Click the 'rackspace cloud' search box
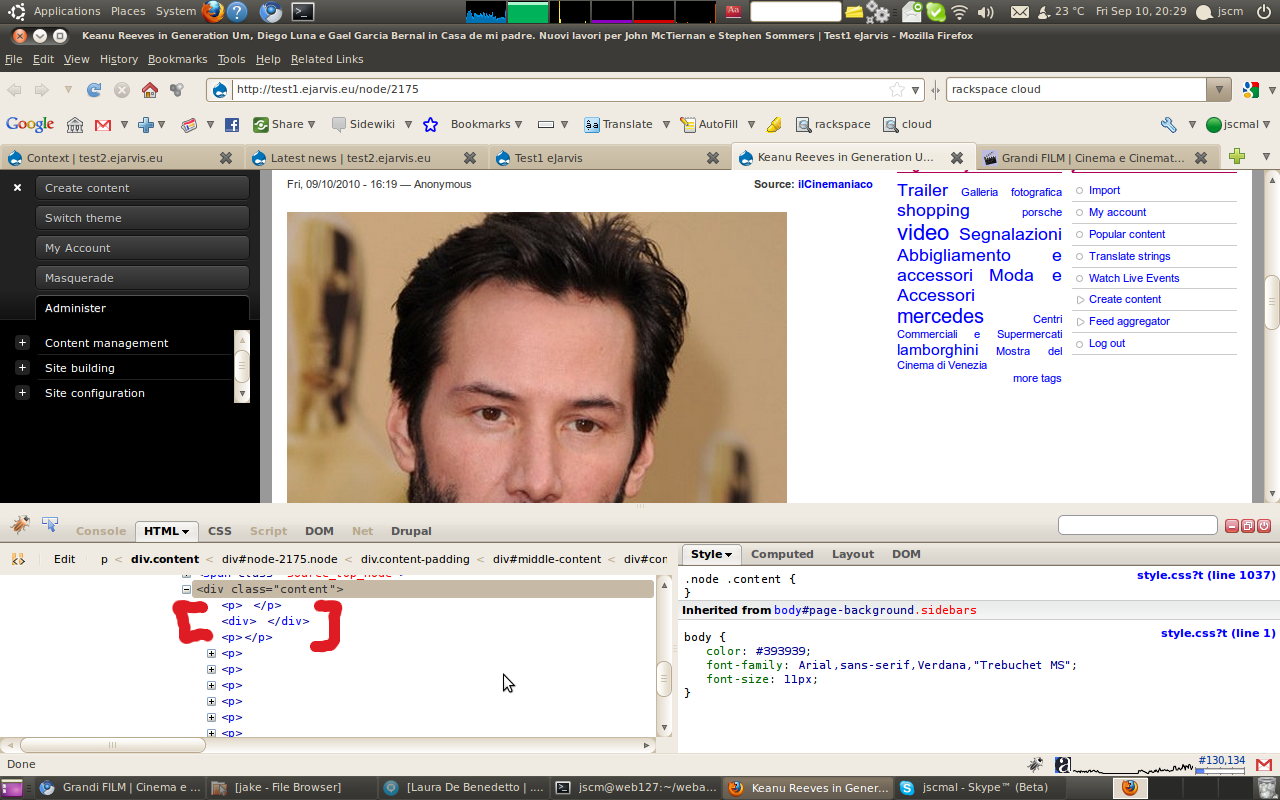This screenshot has width=1280, height=800. tap(1075, 89)
